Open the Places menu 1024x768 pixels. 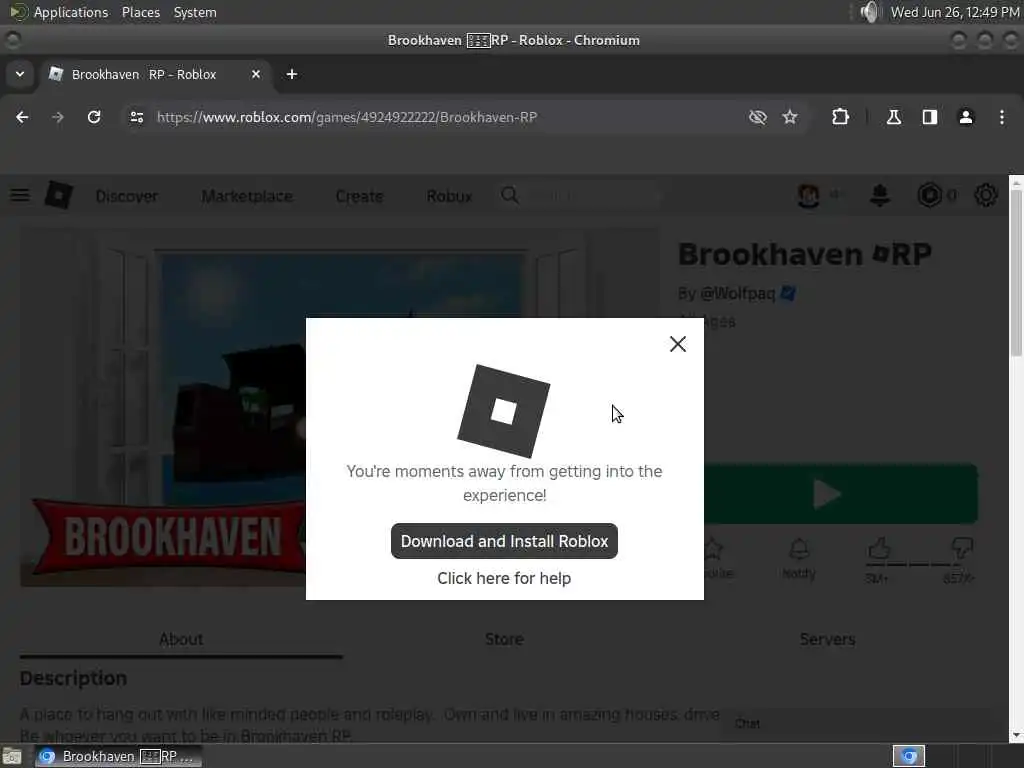click(140, 12)
